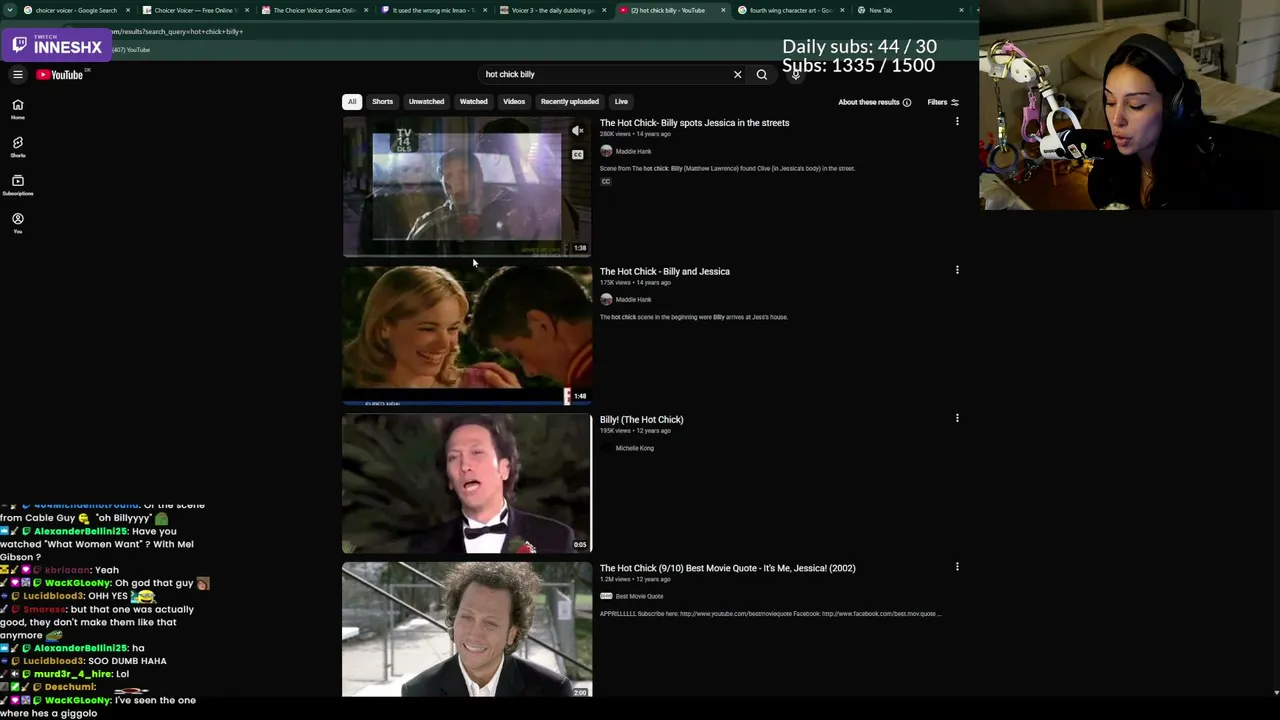Select the Unwatched filter chip
1280x720 pixels.
[426, 101]
